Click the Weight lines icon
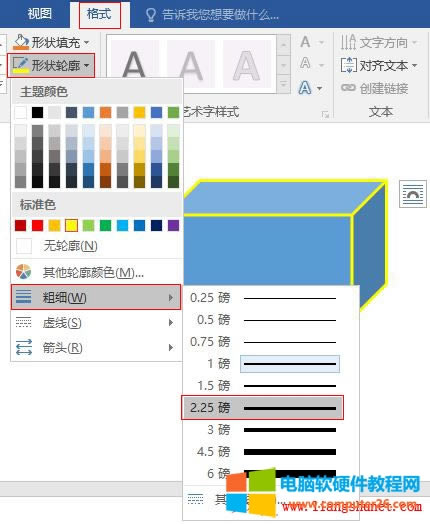This screenshot has width=430, height=524. (x=23, y=297)
